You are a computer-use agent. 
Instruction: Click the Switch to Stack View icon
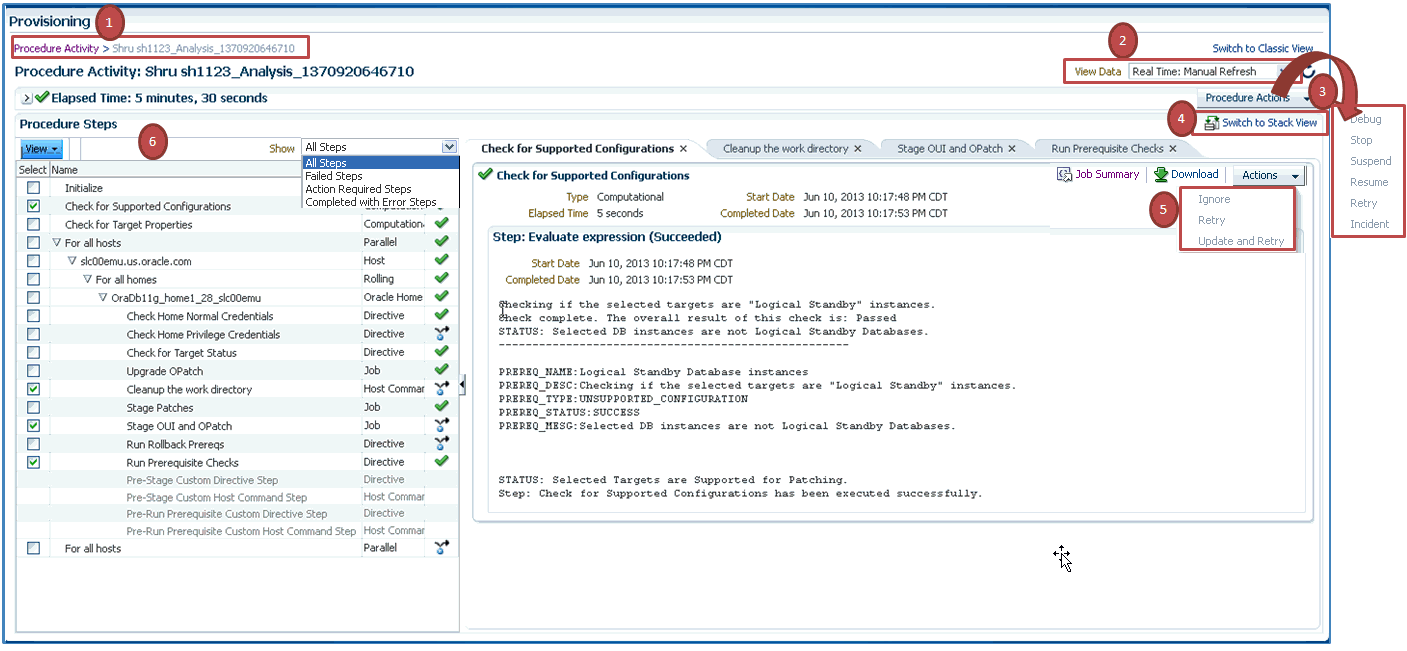click(1211, 123)
